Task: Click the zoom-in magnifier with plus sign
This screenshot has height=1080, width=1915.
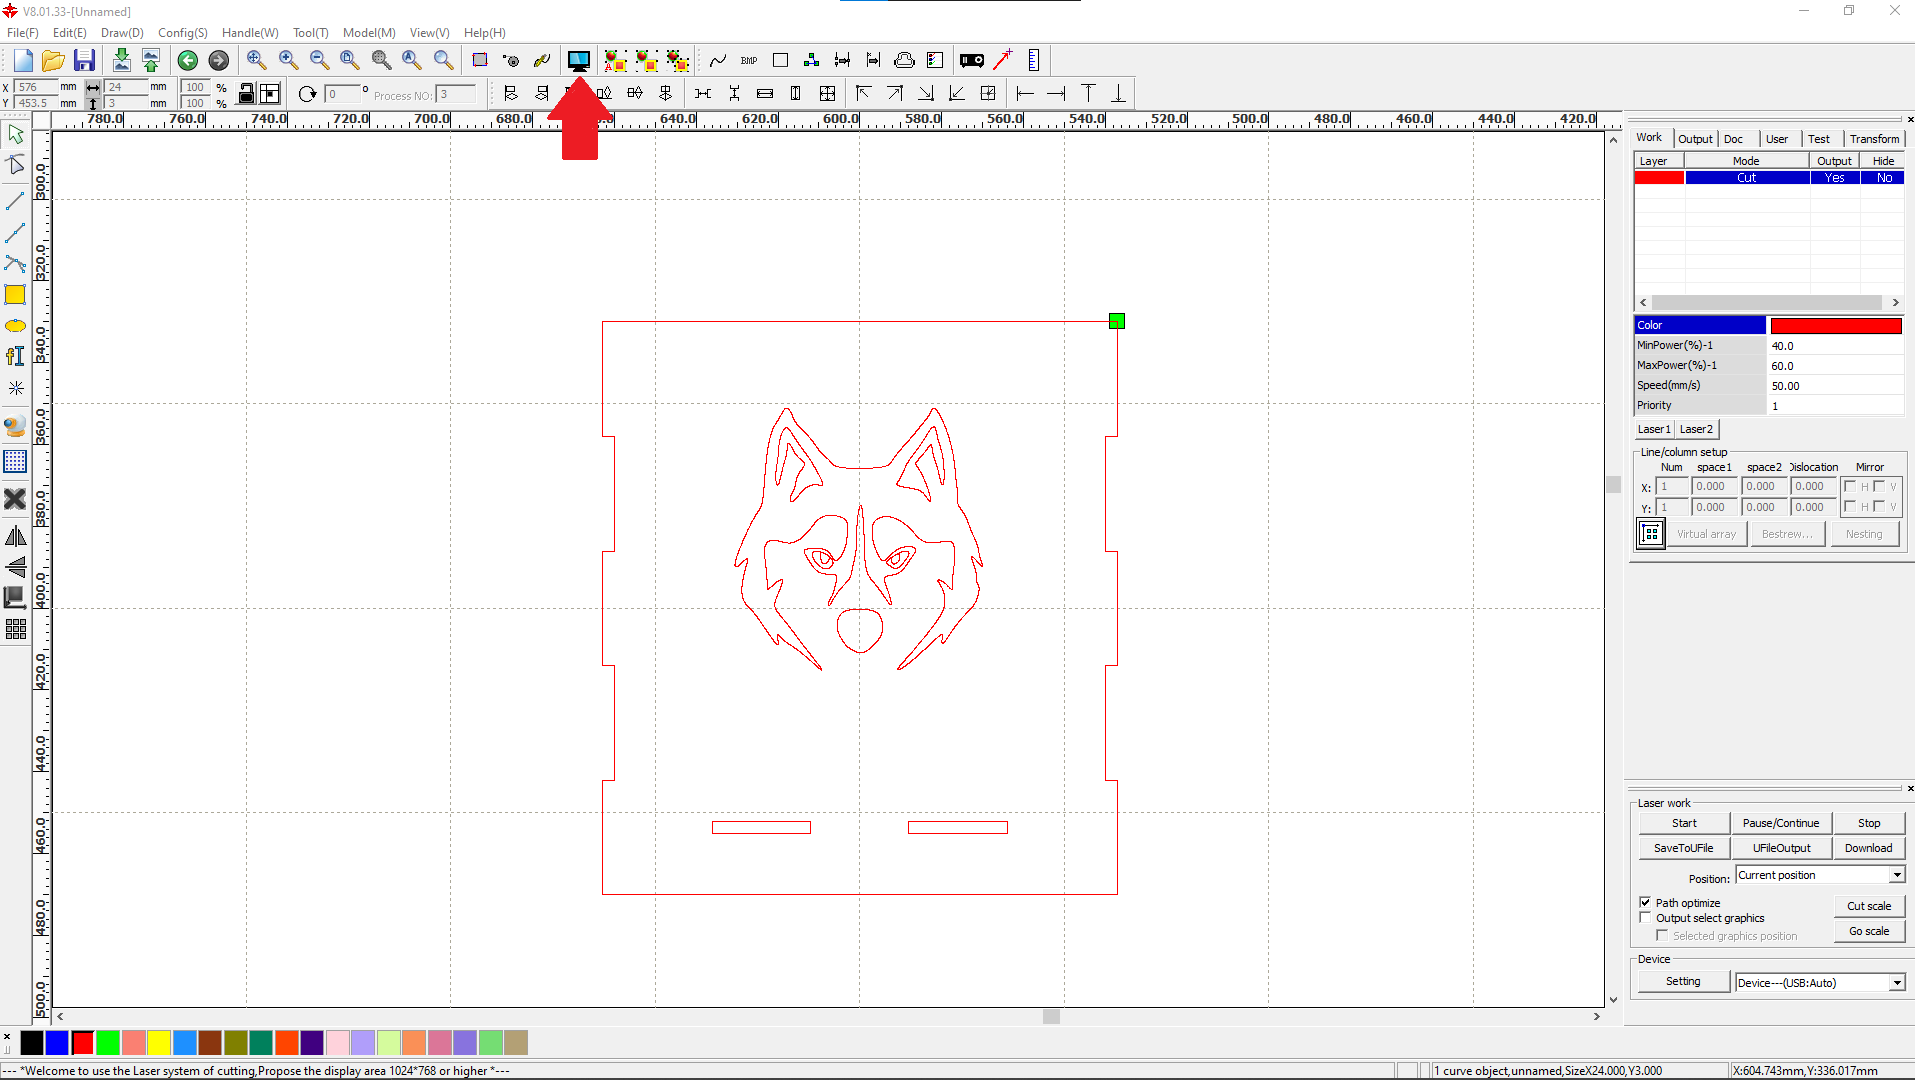Action: (288, 60)
